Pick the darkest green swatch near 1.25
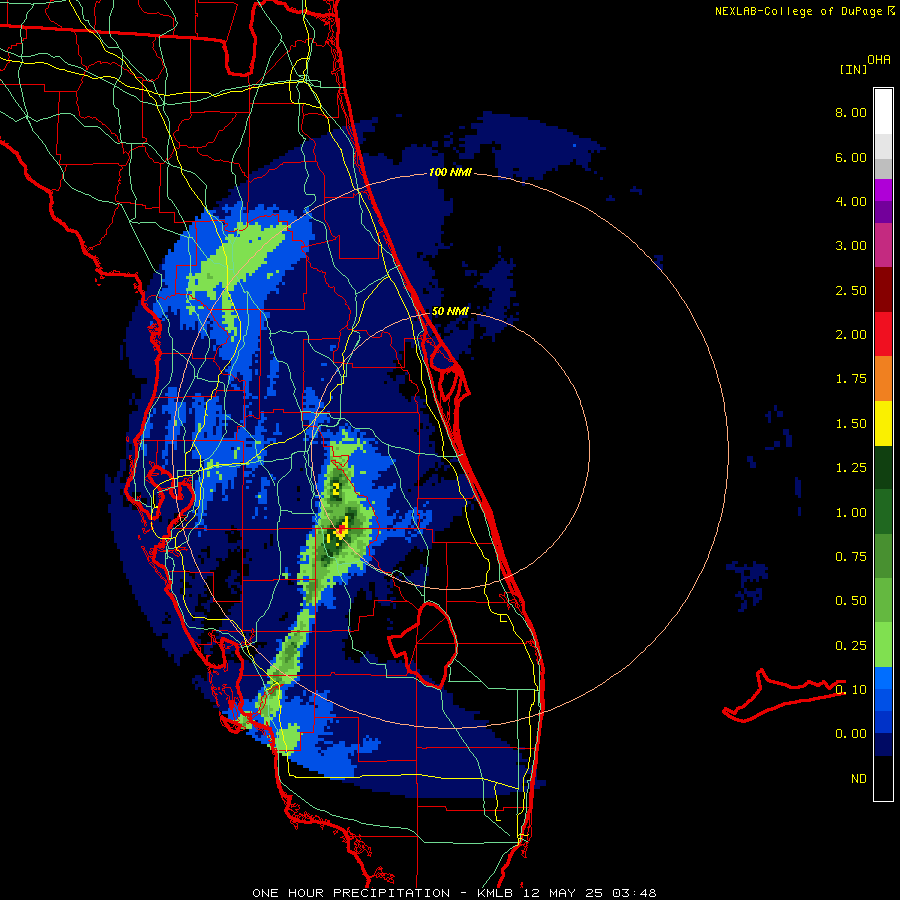Viewport: 900px width, 900px height. (883, 467)
